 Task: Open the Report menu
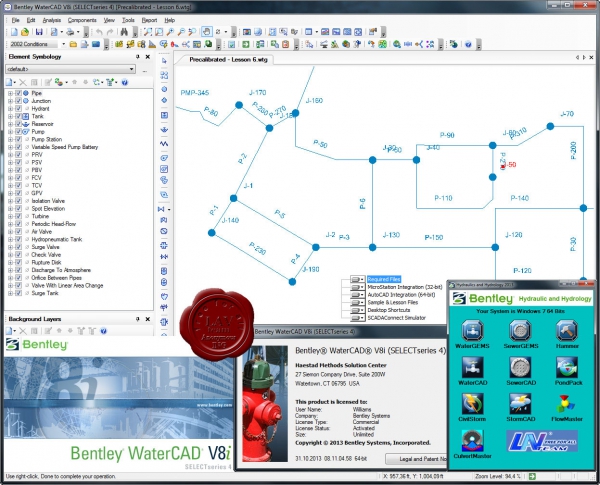pyautogui.click(x=149, y=20)
